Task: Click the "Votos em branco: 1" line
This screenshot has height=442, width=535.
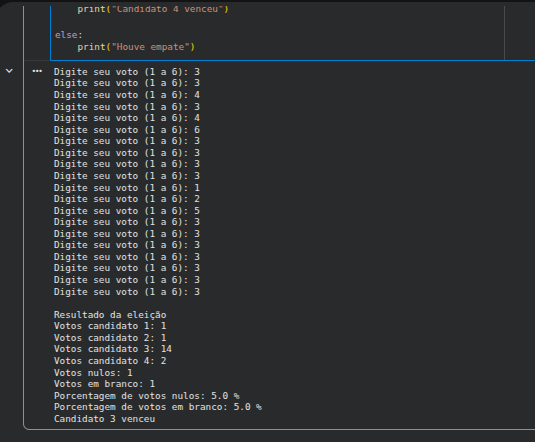Action: point(104,384)
